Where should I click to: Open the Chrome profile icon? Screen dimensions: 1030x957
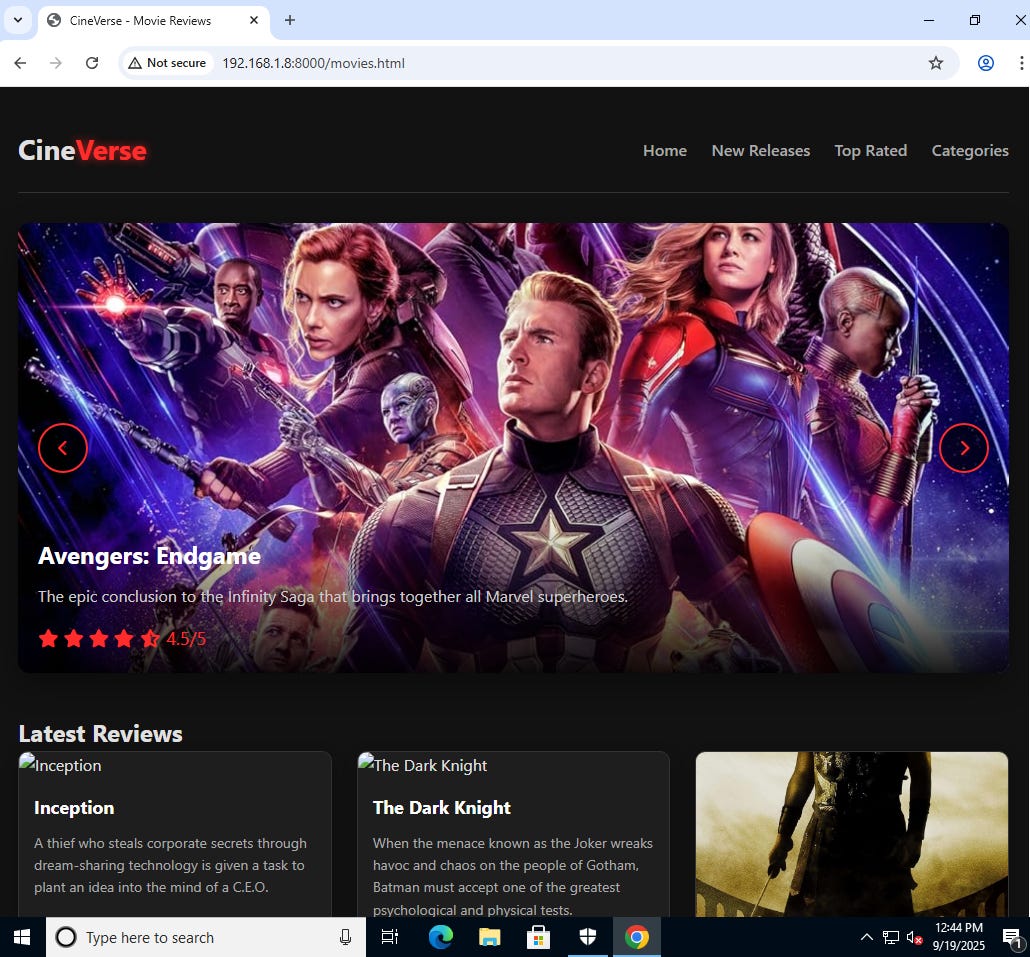(985, 63)
